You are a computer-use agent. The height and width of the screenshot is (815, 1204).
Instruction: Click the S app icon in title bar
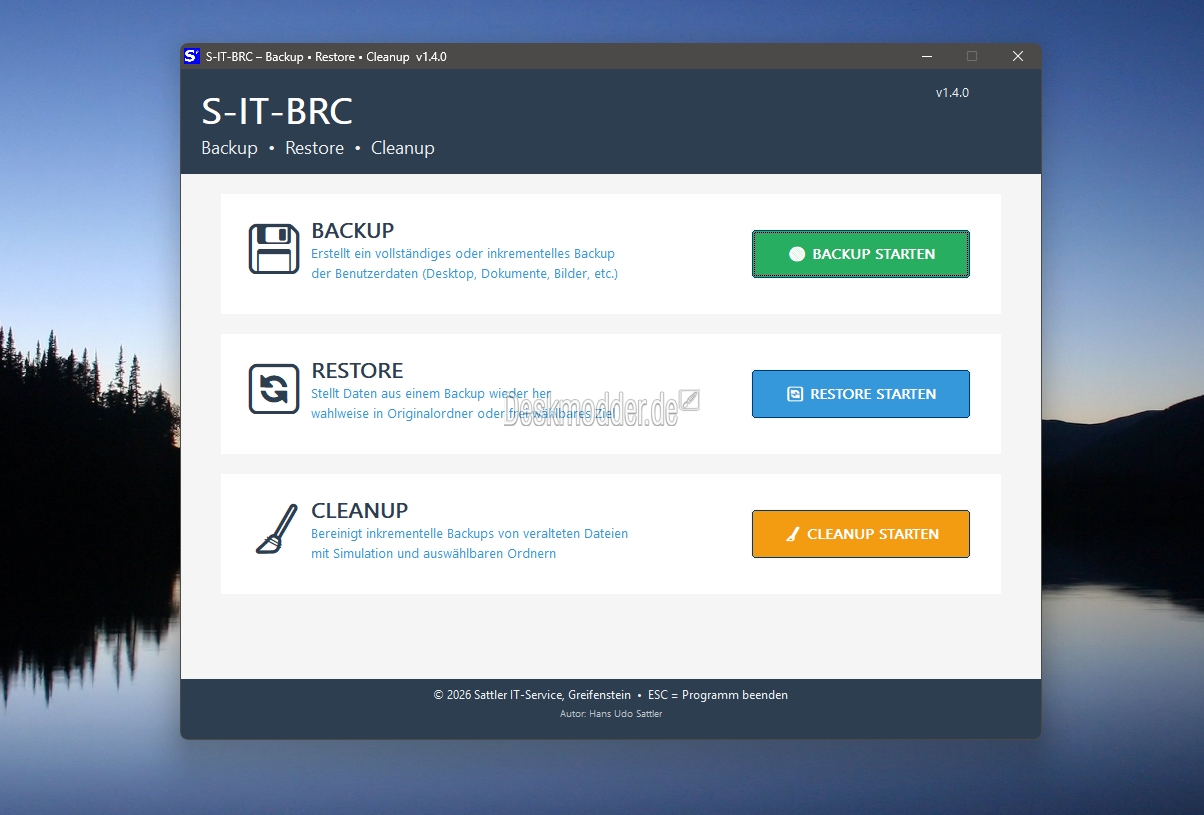coord(192,57)
